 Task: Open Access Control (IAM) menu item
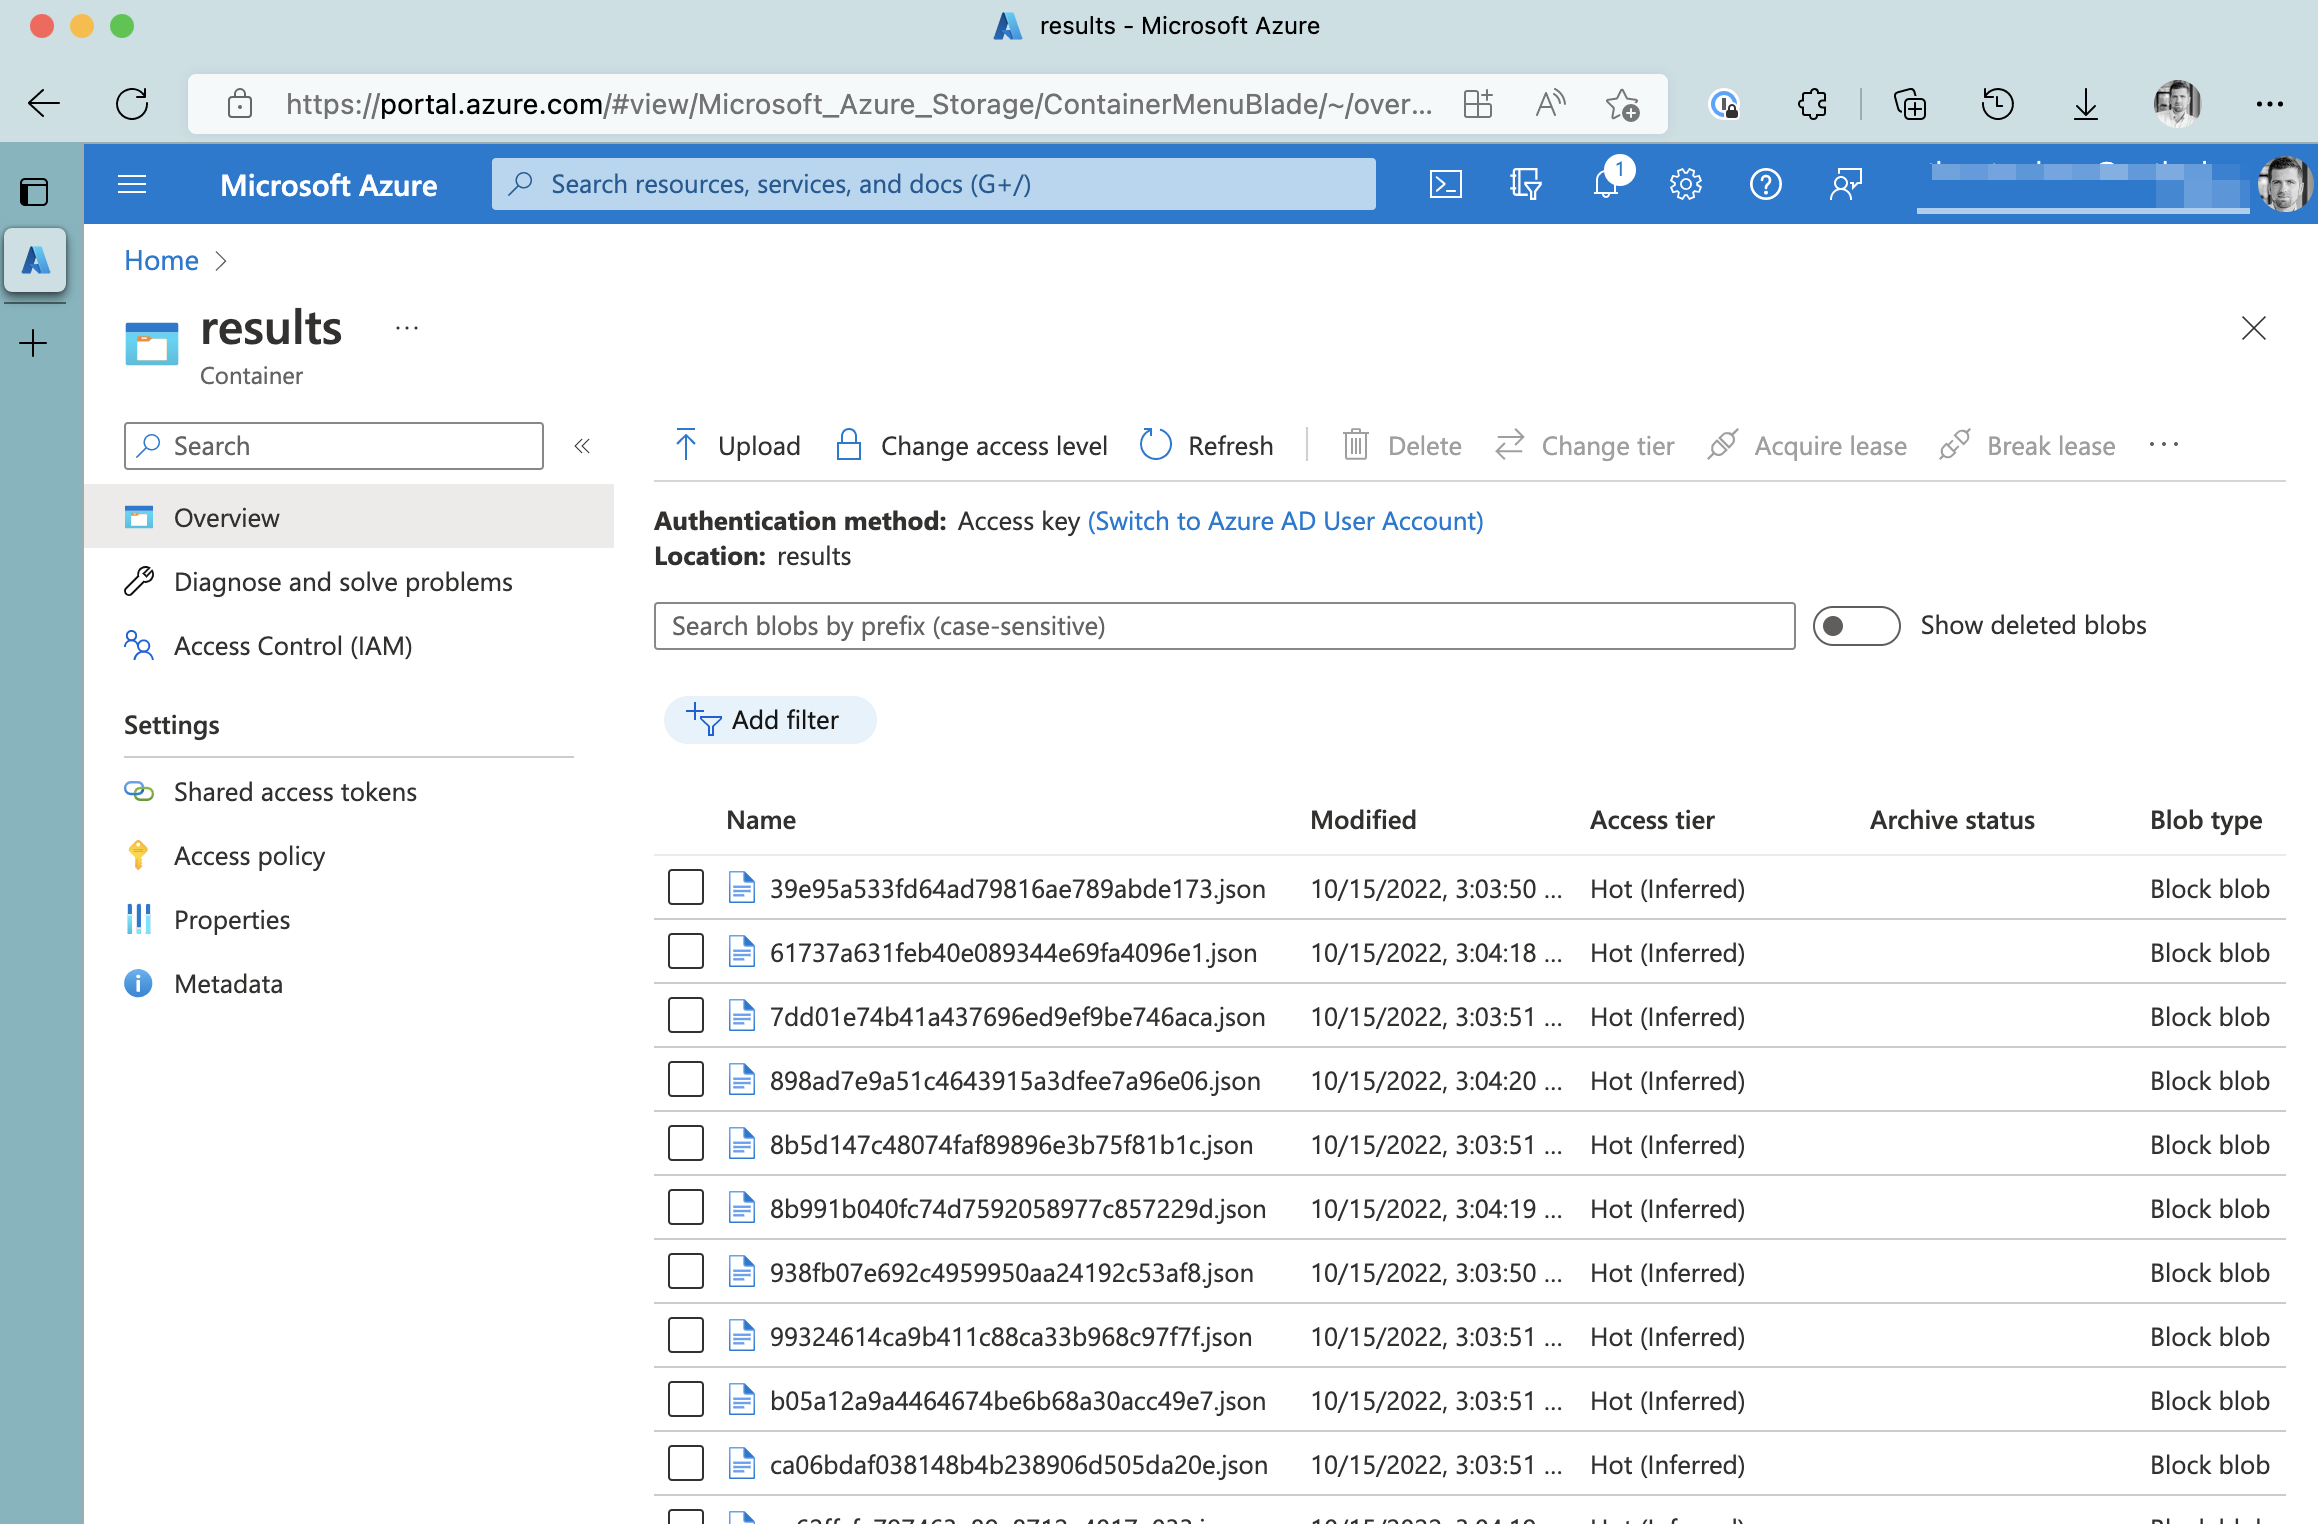pos(292,646)
